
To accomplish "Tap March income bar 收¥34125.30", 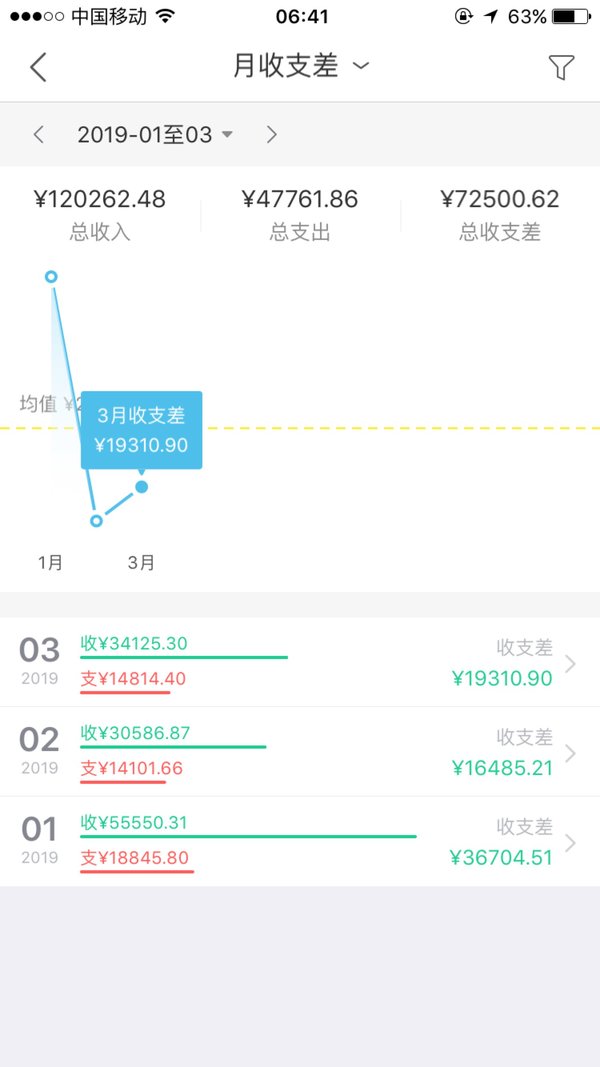I will point(183,648).
